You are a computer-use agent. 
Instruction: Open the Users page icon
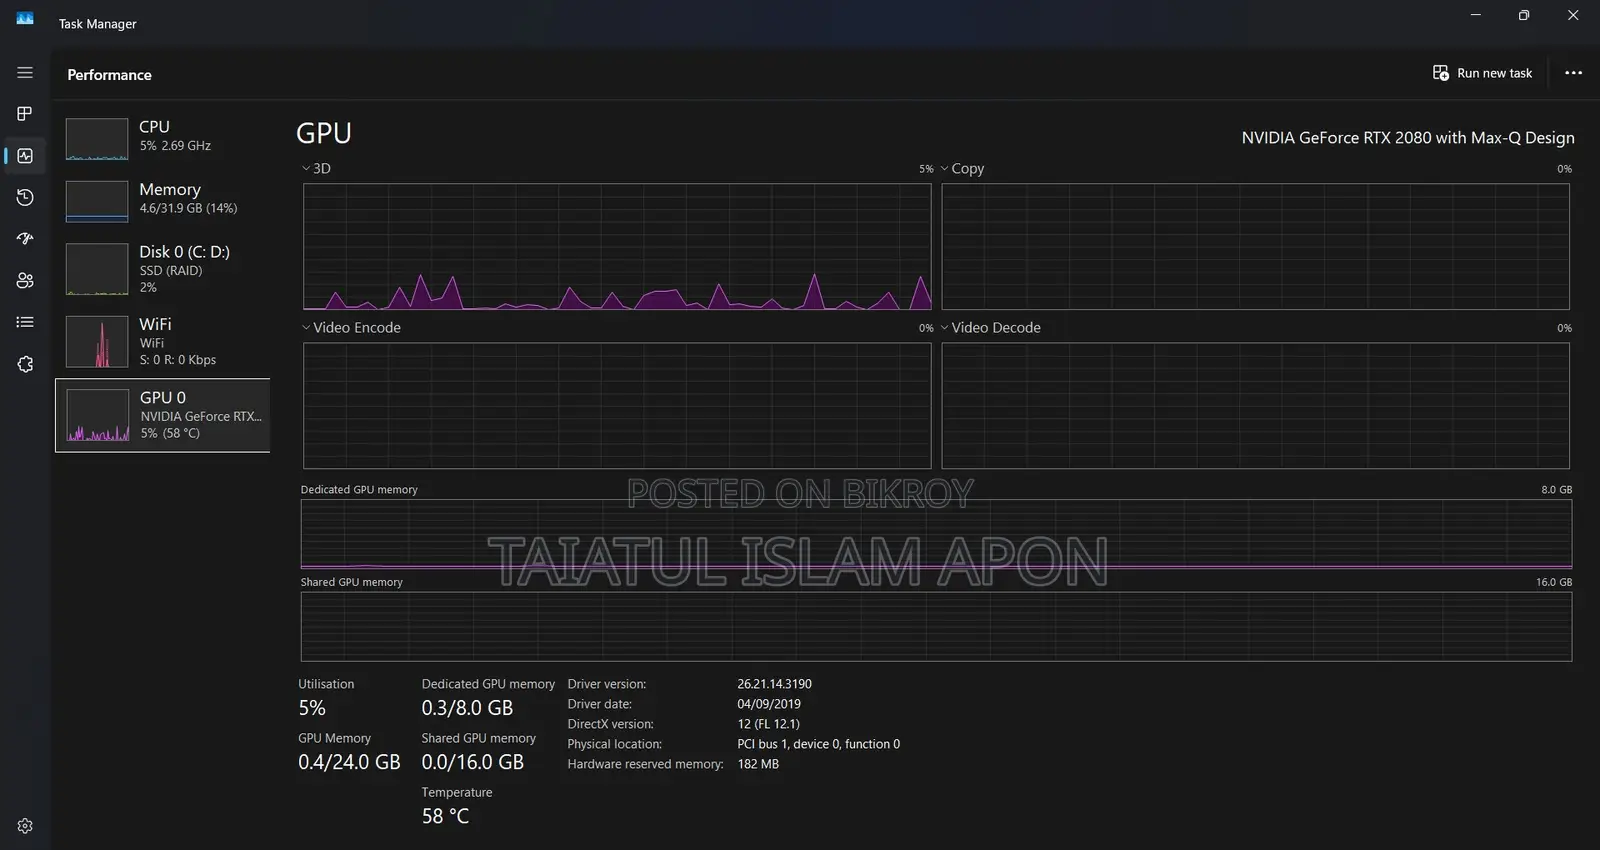(25, 281)
